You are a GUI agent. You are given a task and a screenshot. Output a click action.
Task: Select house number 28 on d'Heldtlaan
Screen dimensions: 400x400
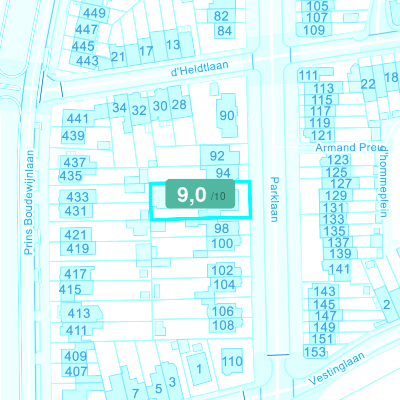point(179,105)
